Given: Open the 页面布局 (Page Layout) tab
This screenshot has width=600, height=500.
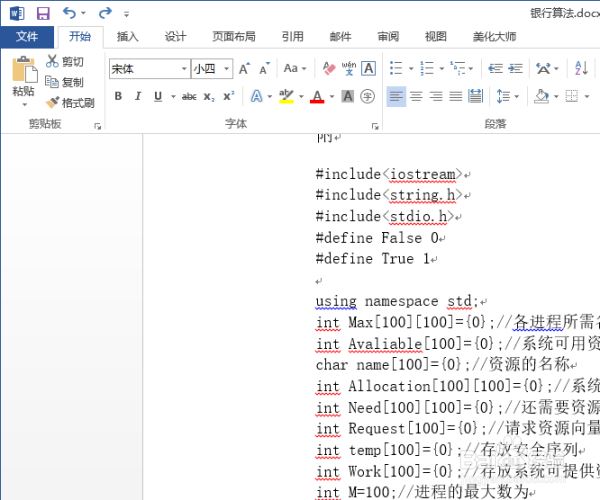Looking at the screenshot, I should pos(234,37).
